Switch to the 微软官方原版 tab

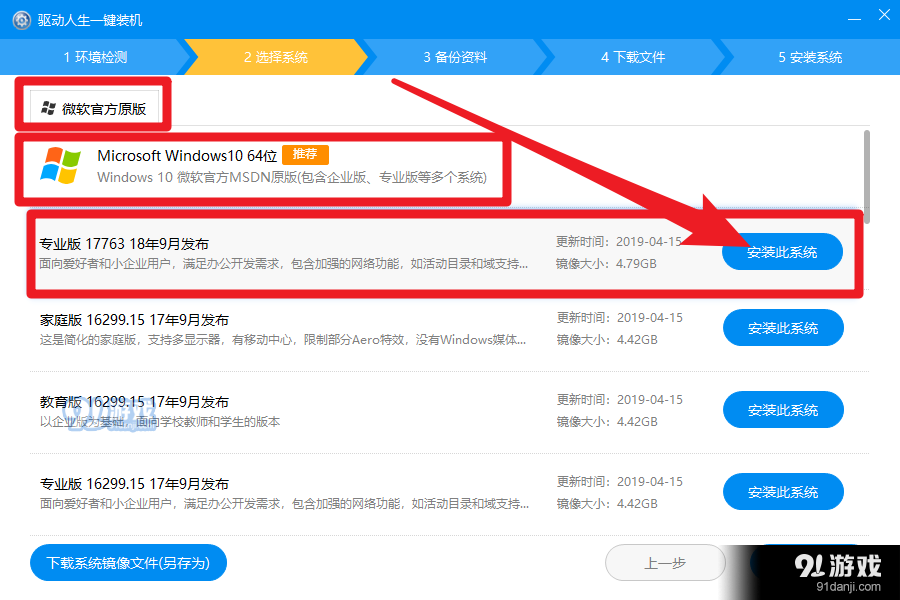click(x=94, y=108)
